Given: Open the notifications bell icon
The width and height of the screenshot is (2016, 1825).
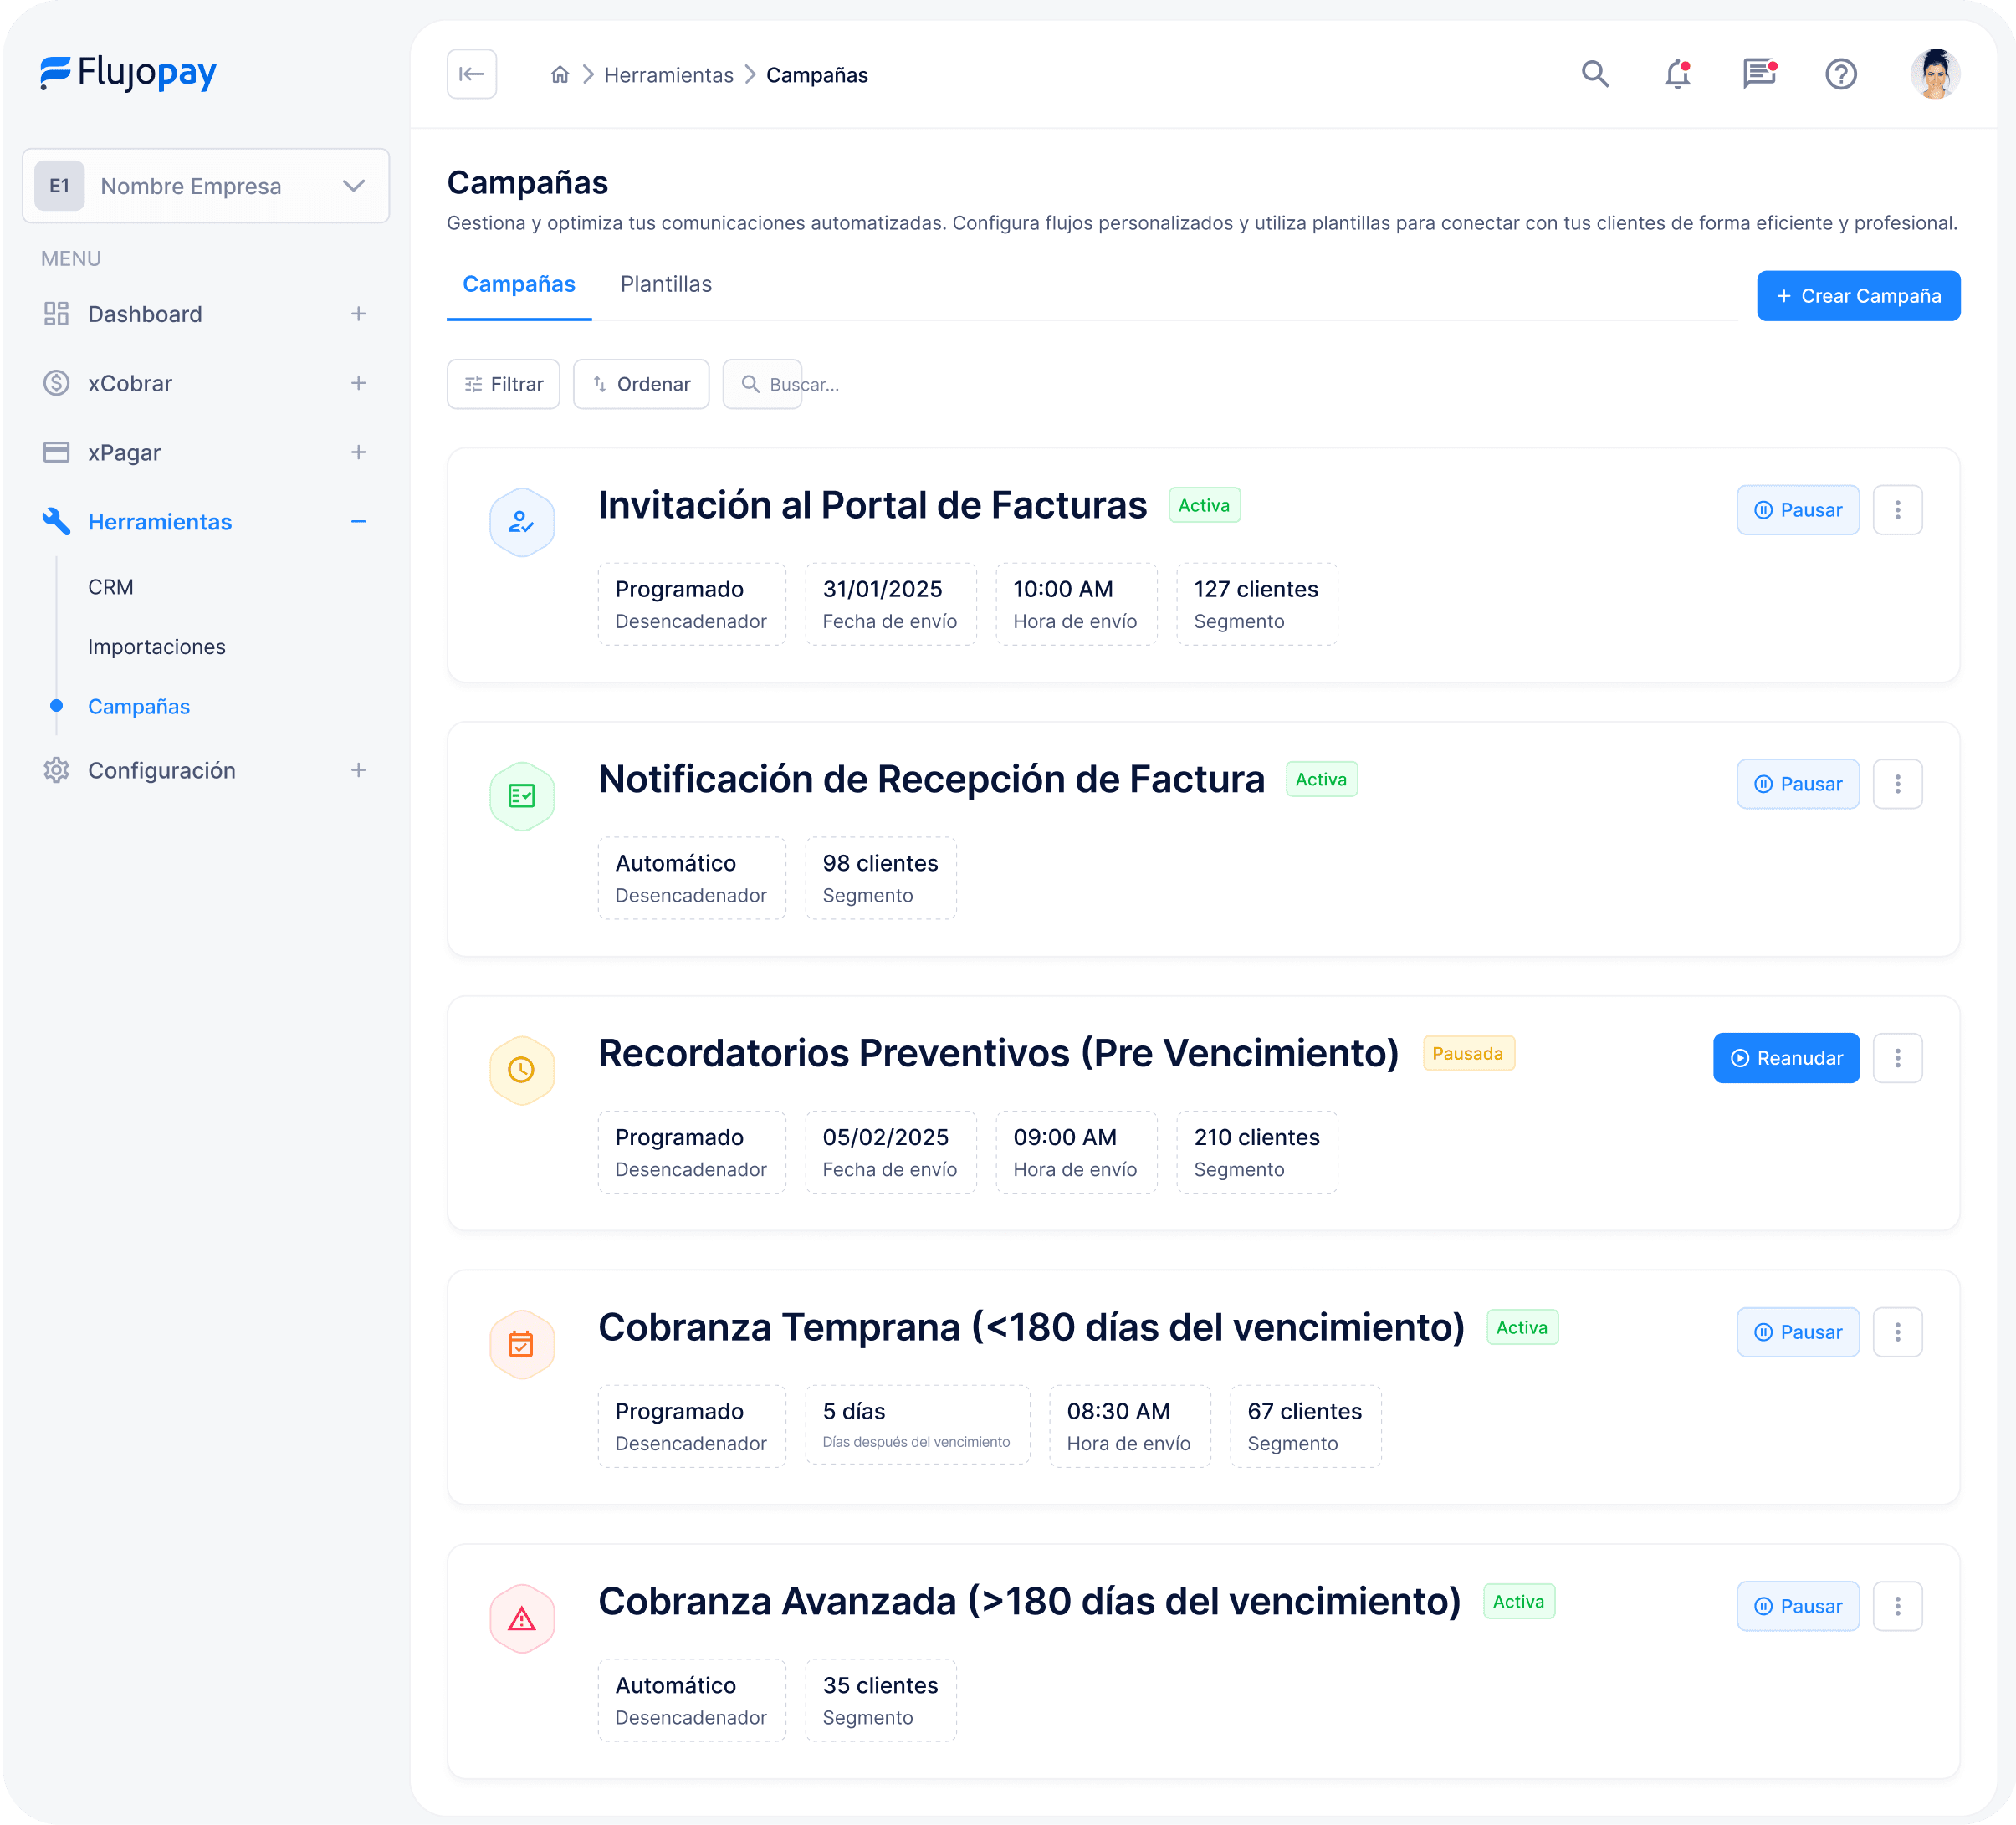Looking at the screenshot, I should [1677, 74].
